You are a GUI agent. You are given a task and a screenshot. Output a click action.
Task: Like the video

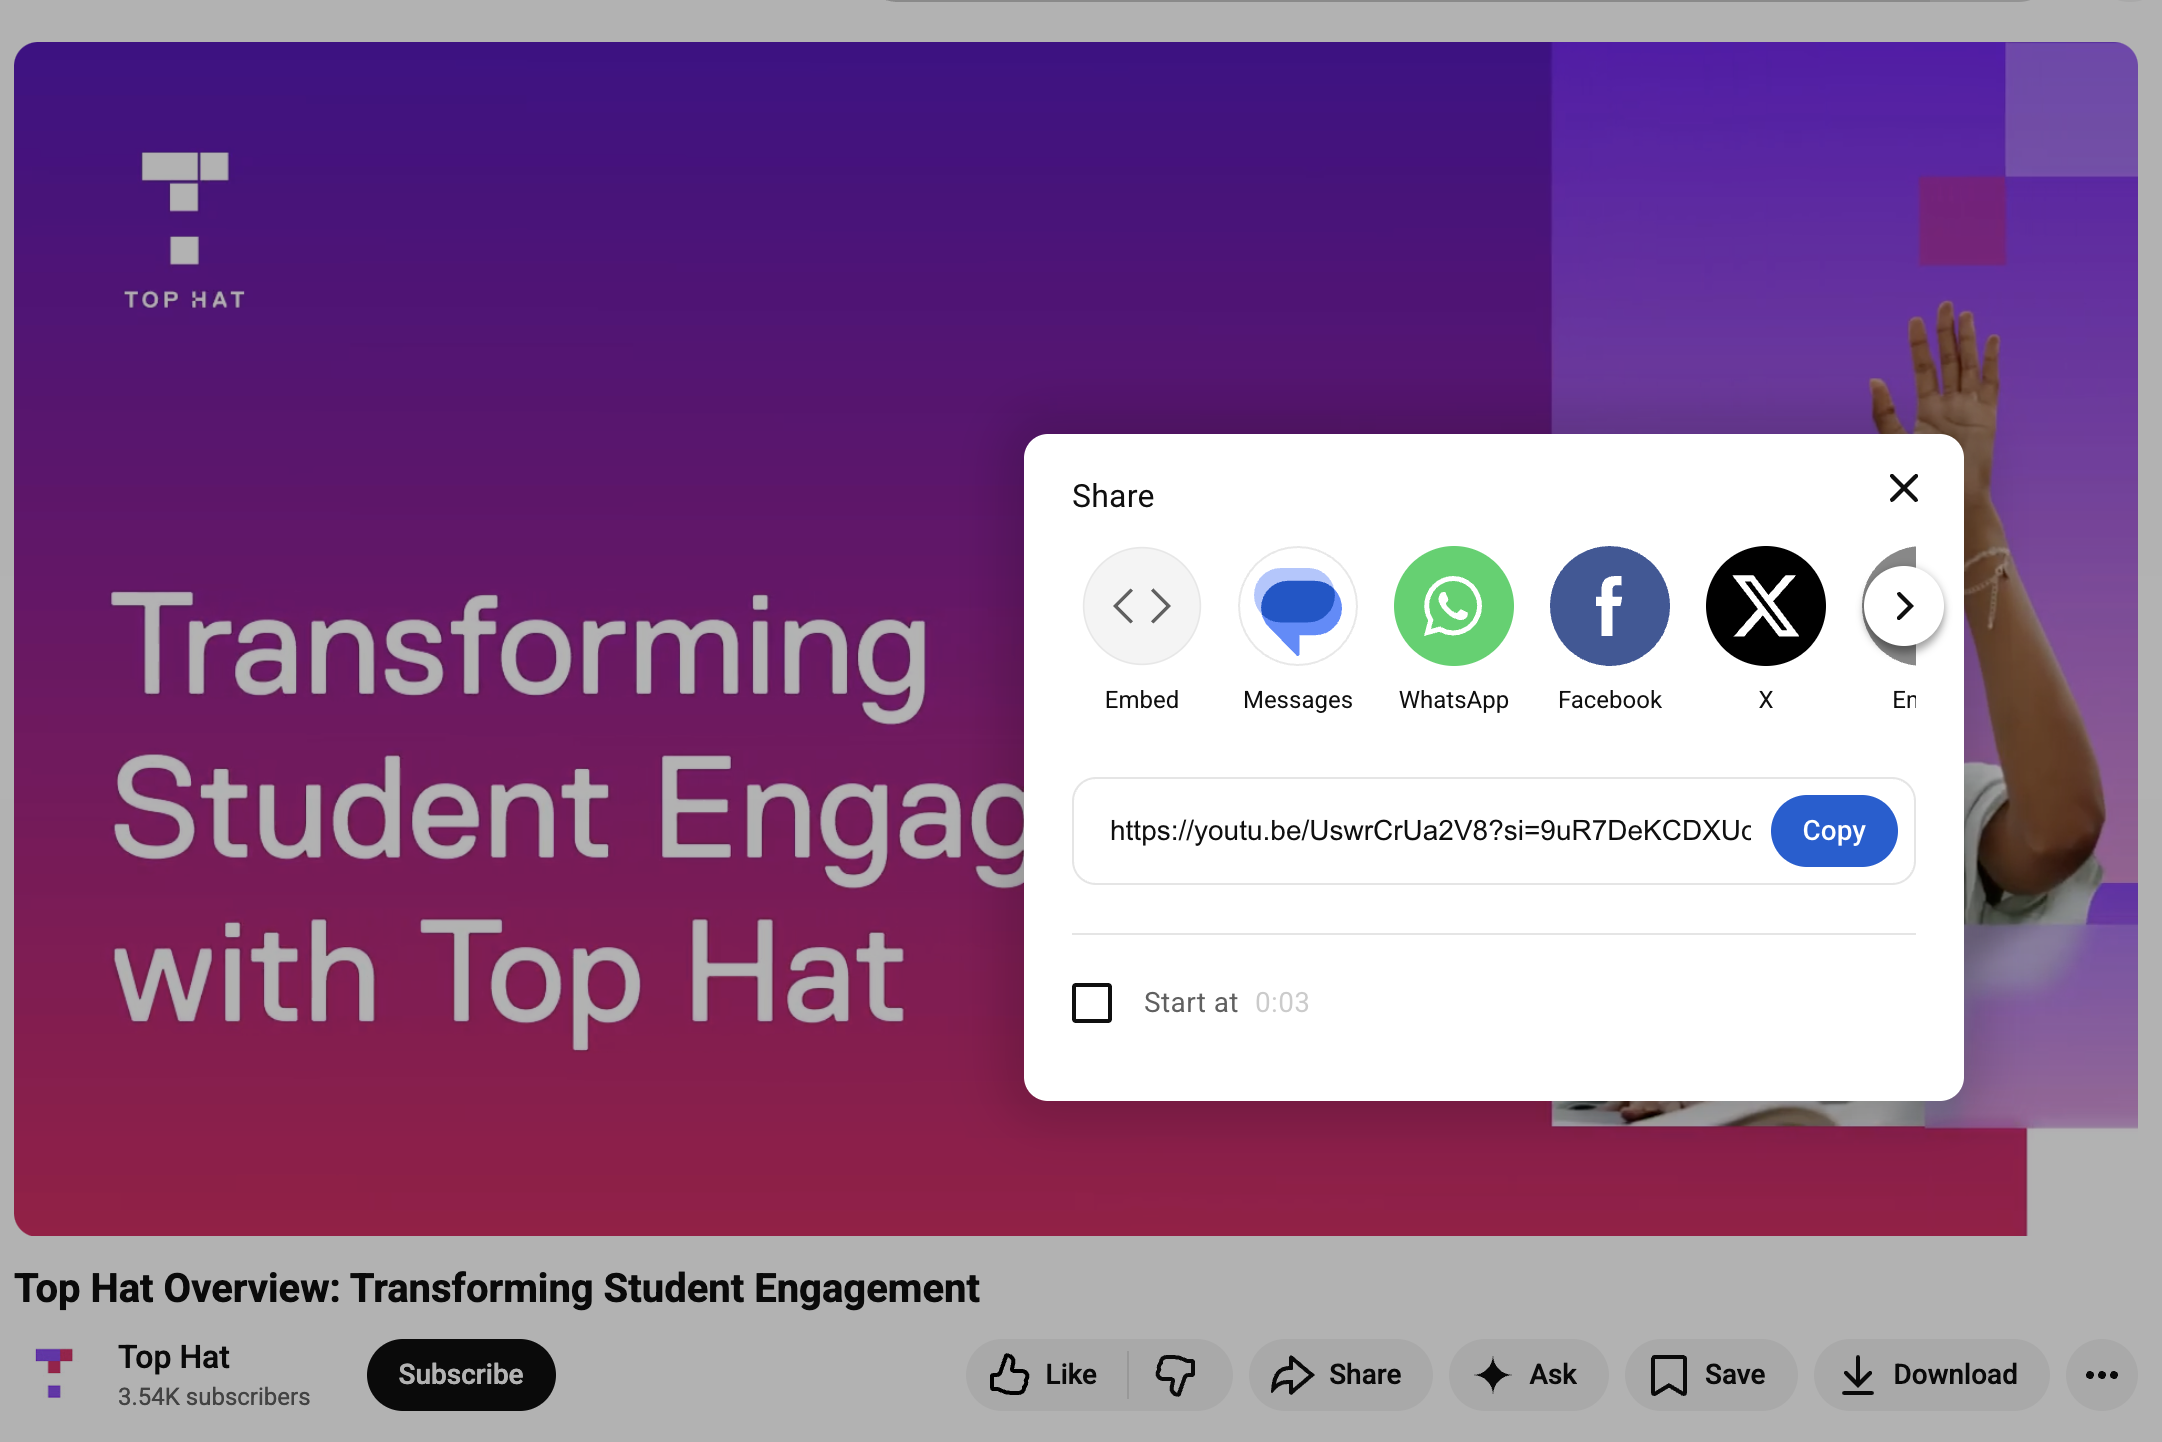[x=1046, y=1375]
